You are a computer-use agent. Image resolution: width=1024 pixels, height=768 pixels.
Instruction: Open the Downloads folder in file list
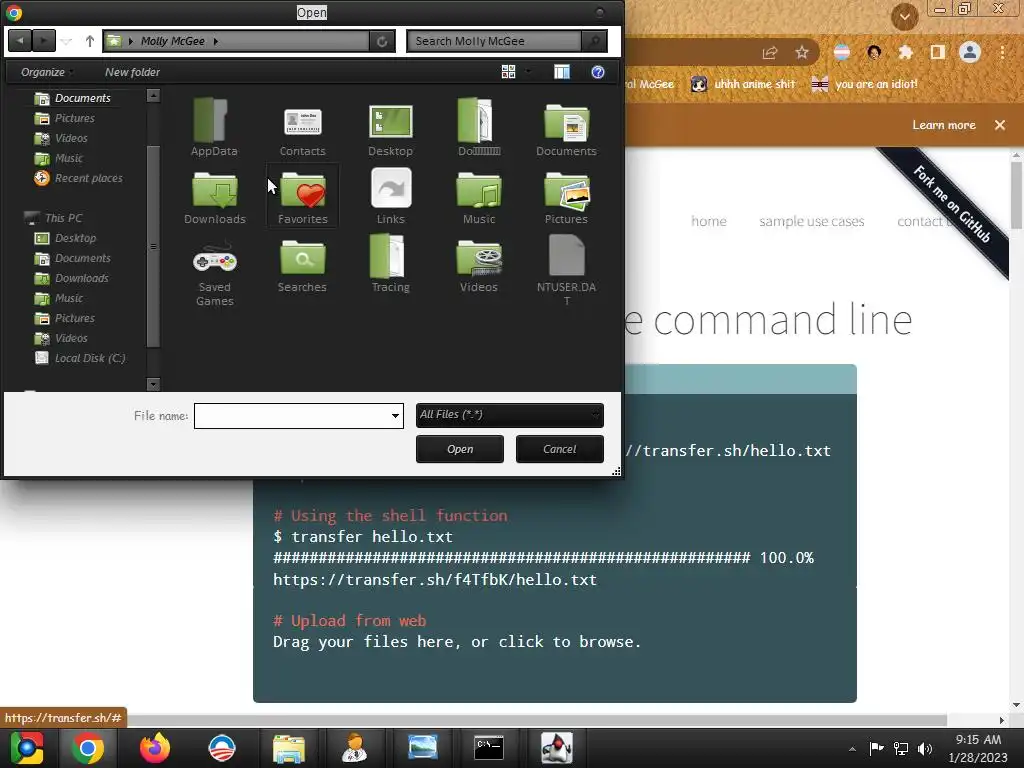(x=215, y=197)
